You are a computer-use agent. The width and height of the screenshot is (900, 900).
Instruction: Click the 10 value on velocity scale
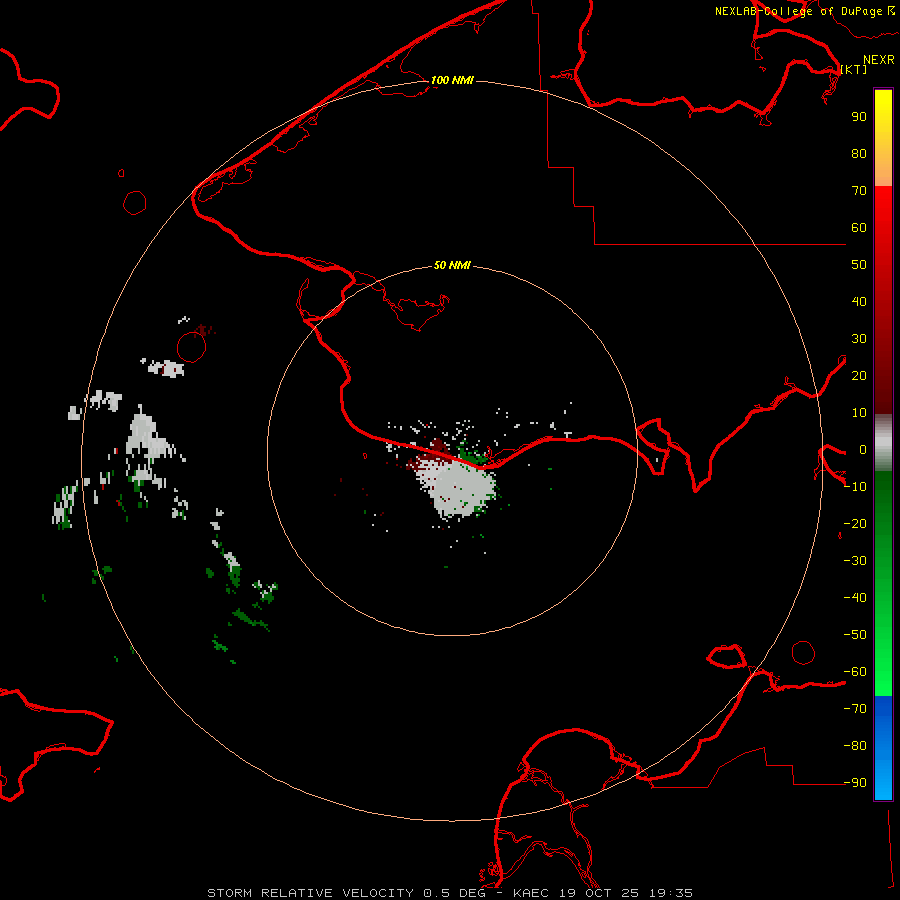[x=859, y=413]
